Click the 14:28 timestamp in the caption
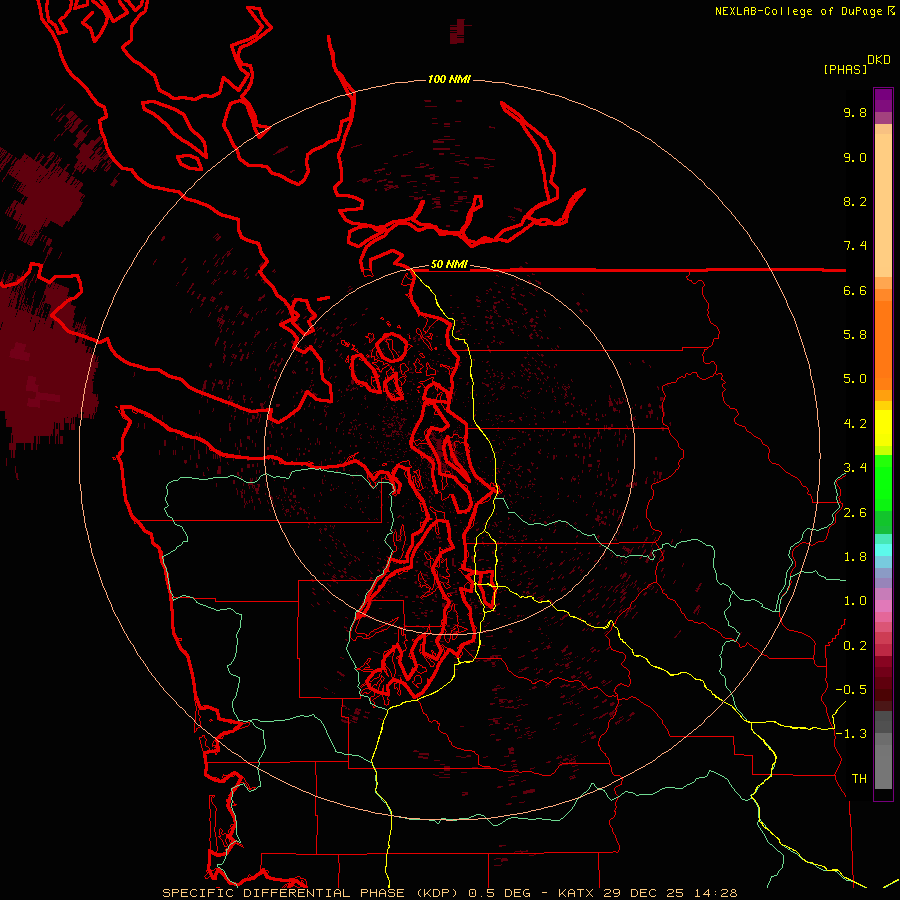The width and height of the screenshot is (900, 900). (715, 893)
